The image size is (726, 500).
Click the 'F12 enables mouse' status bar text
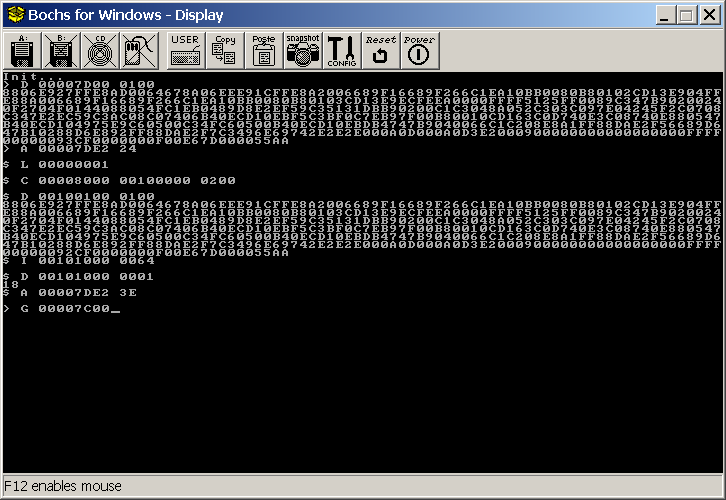[x=63, y=486]
